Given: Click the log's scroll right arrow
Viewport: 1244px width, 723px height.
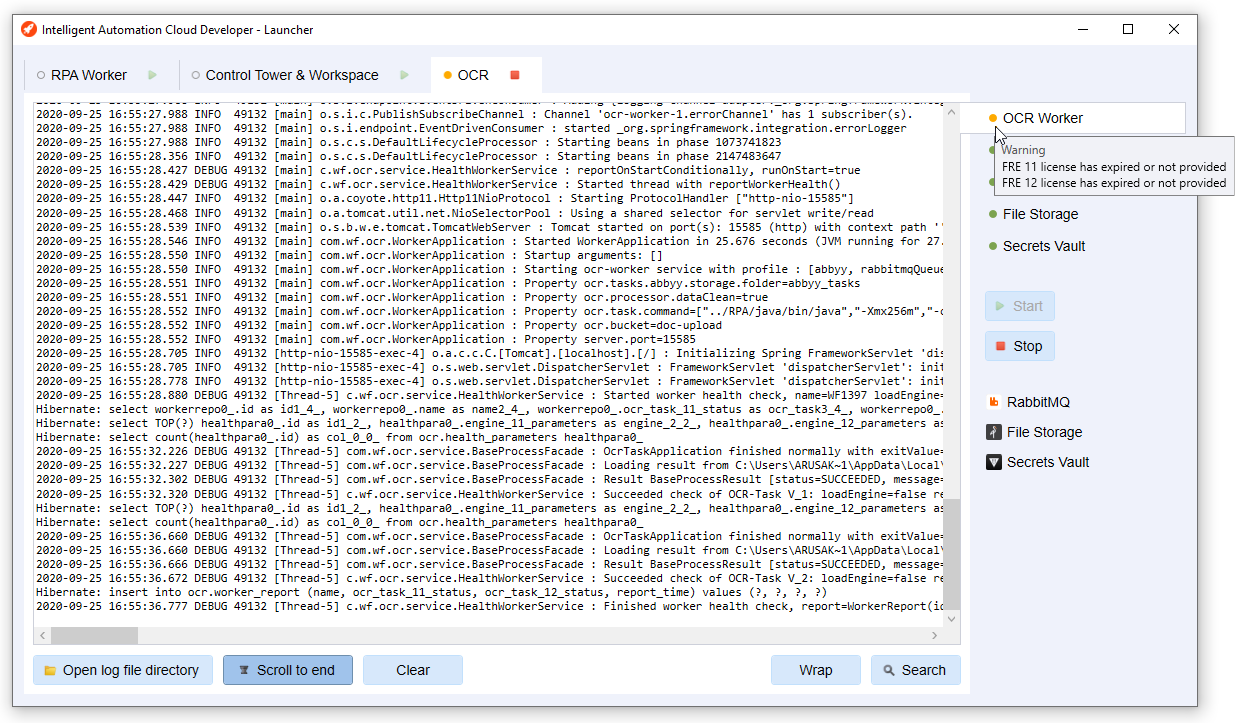Looking at the screenshot, I should click(935, 635).
